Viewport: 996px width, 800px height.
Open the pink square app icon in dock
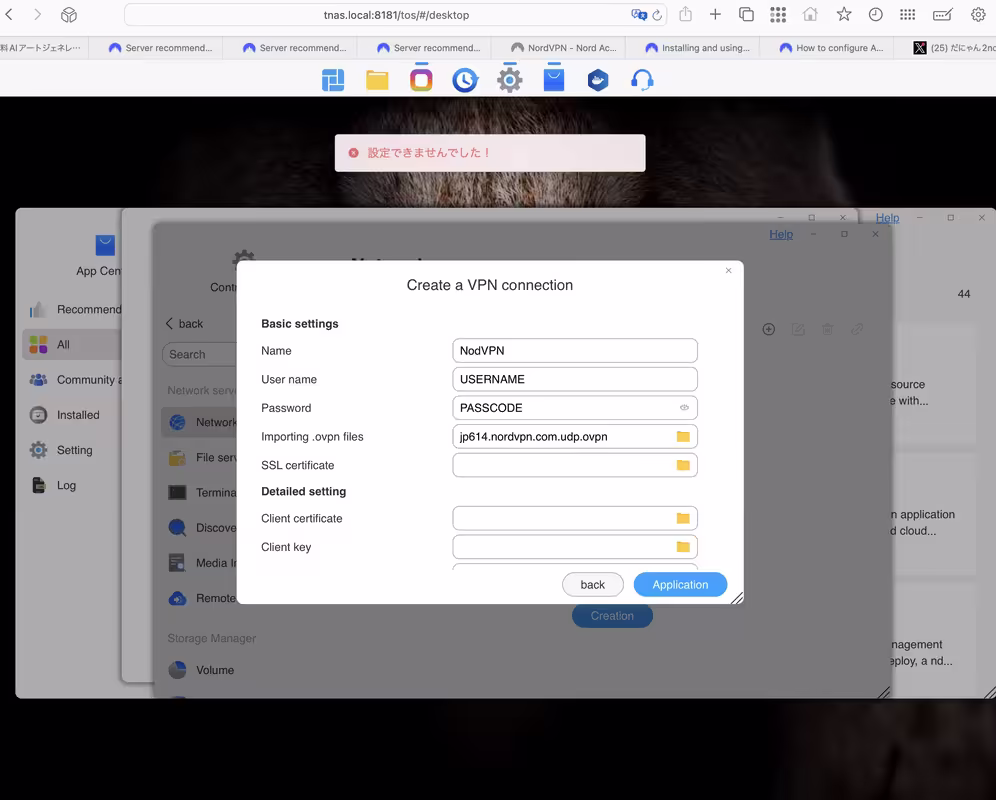421,80
